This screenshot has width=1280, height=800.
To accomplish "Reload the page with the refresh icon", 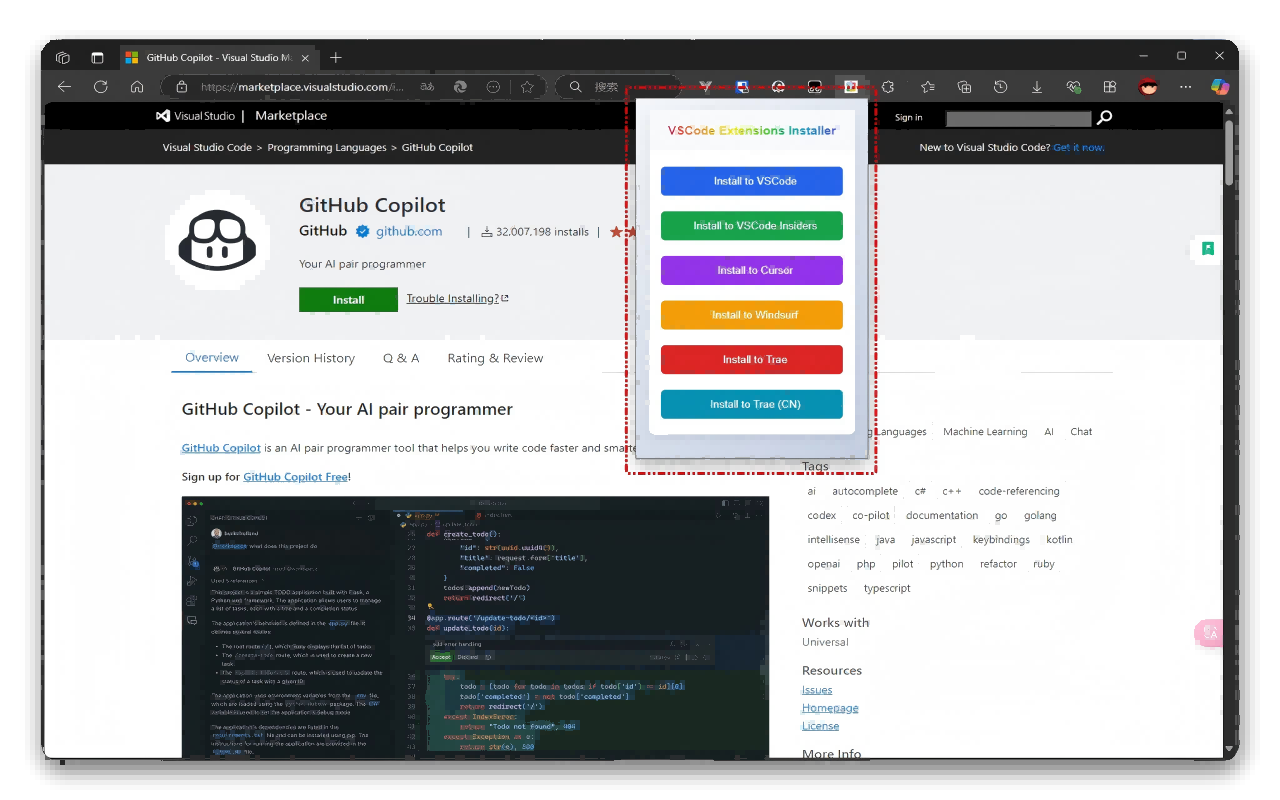I will coord(100,87).
